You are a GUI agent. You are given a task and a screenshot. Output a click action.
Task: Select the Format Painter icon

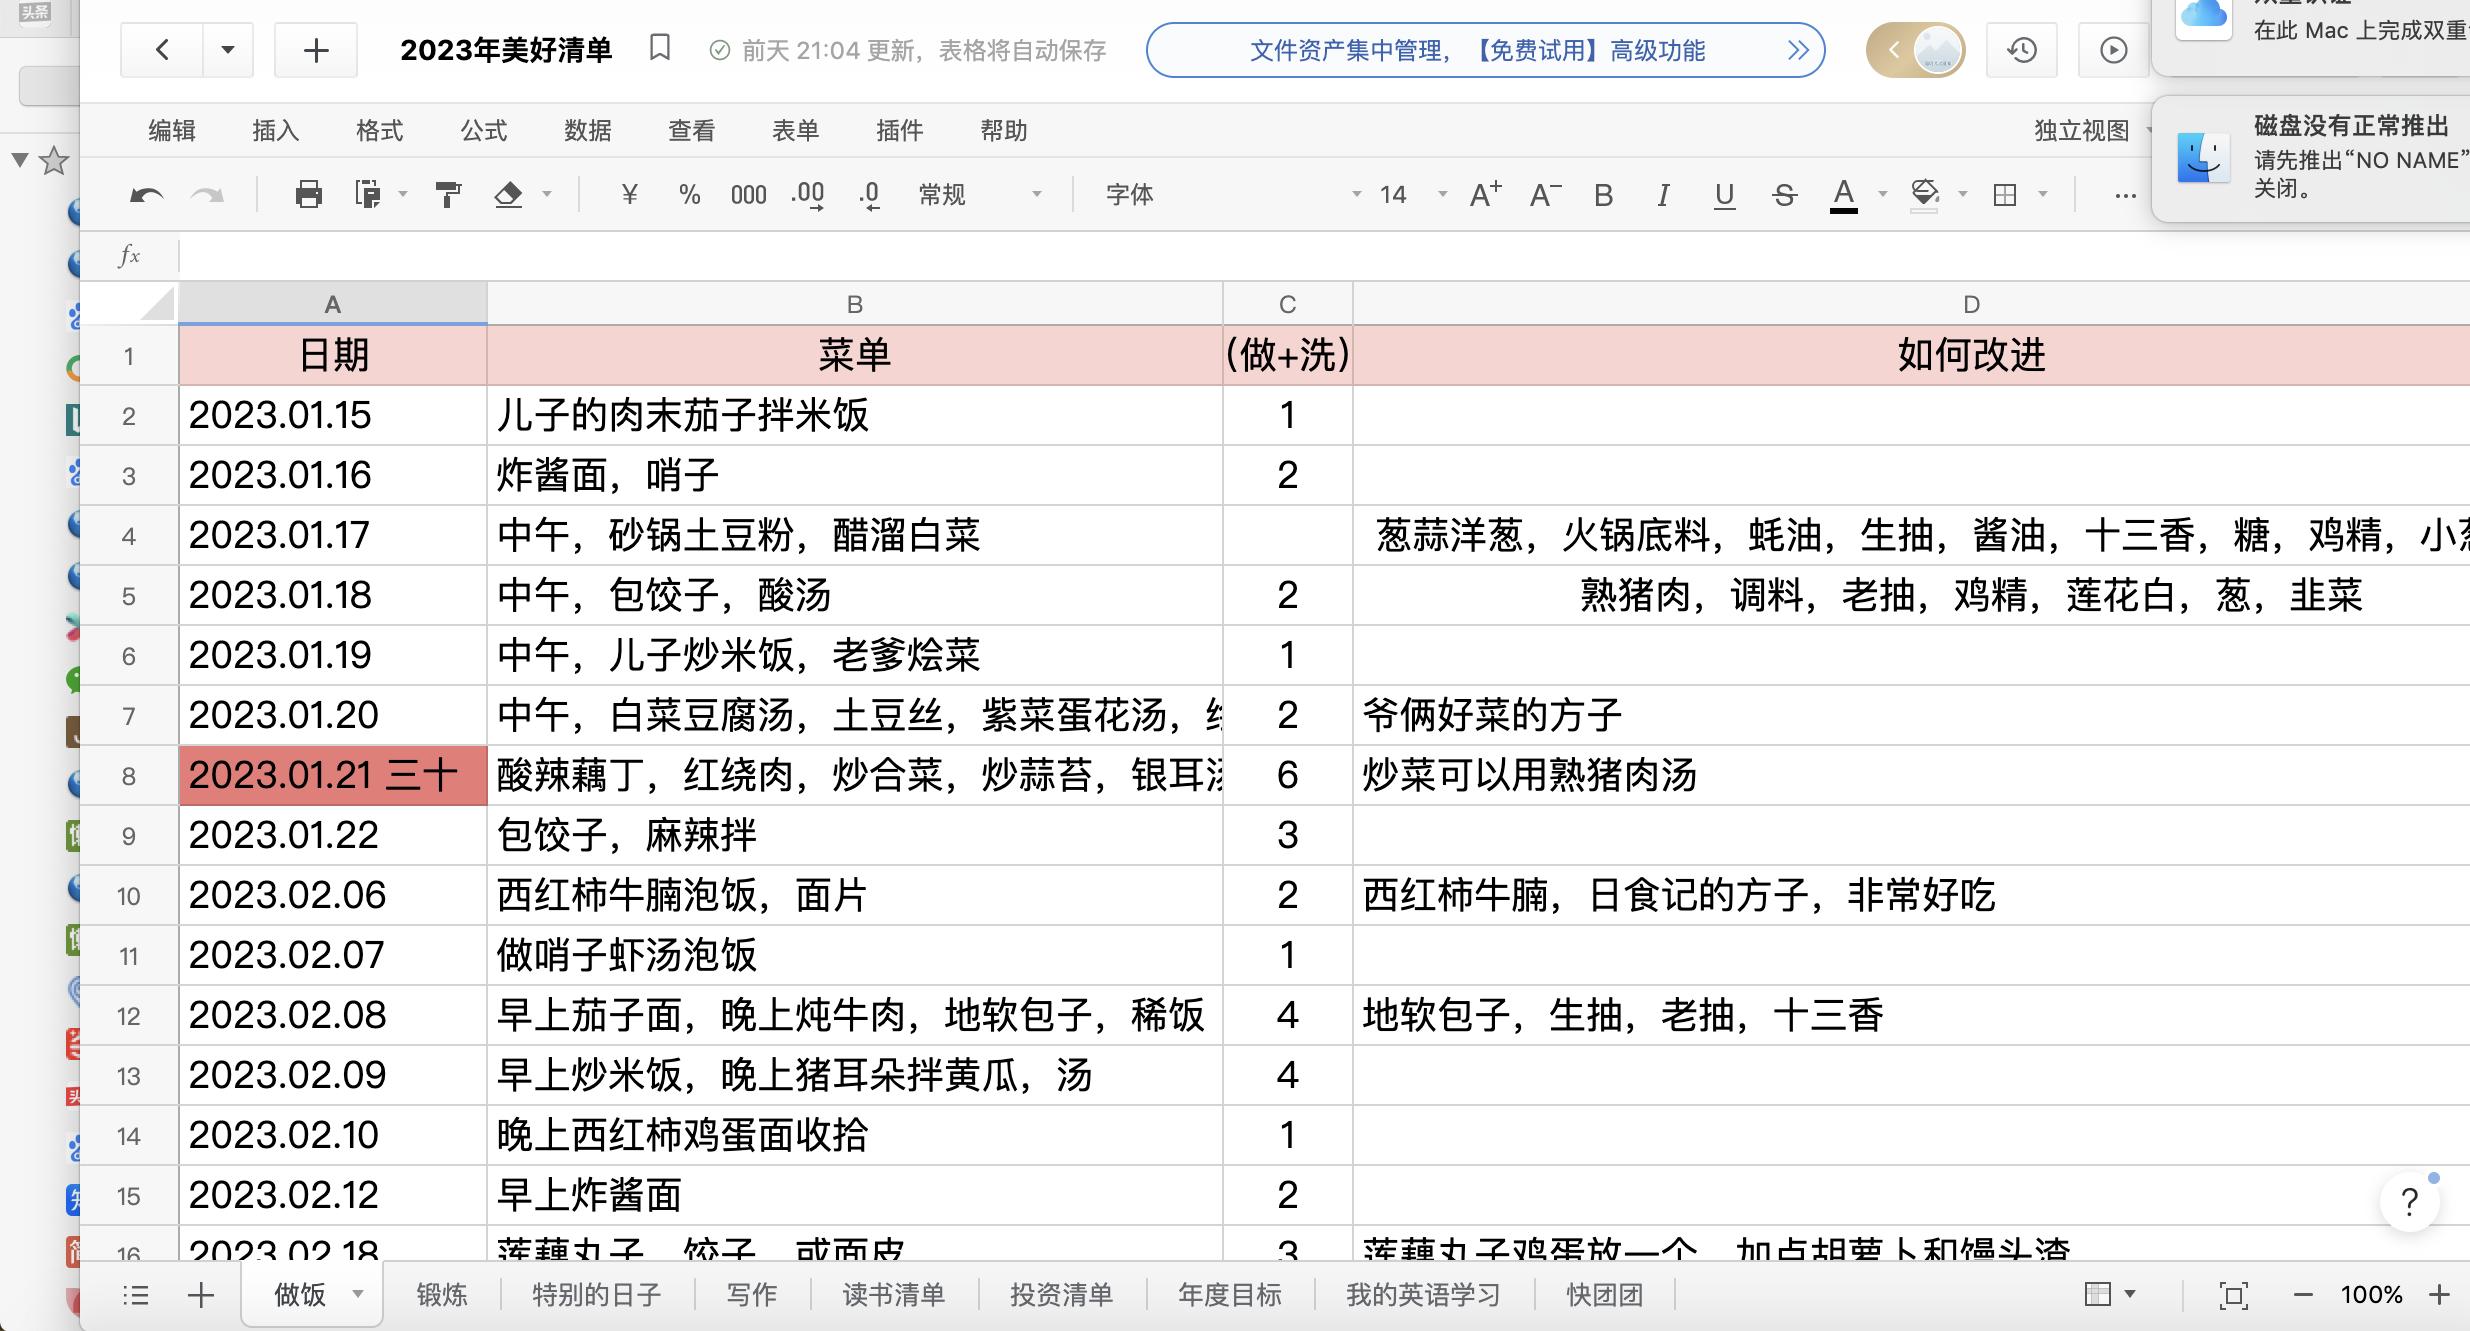click(x=447, y=194)
